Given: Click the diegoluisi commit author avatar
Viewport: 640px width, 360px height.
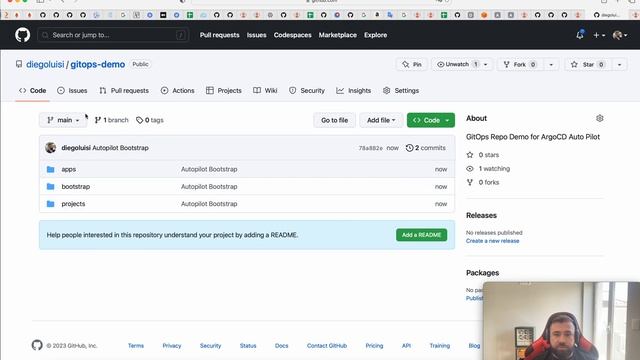Looking at the screenshot, I should click(51, 148).
